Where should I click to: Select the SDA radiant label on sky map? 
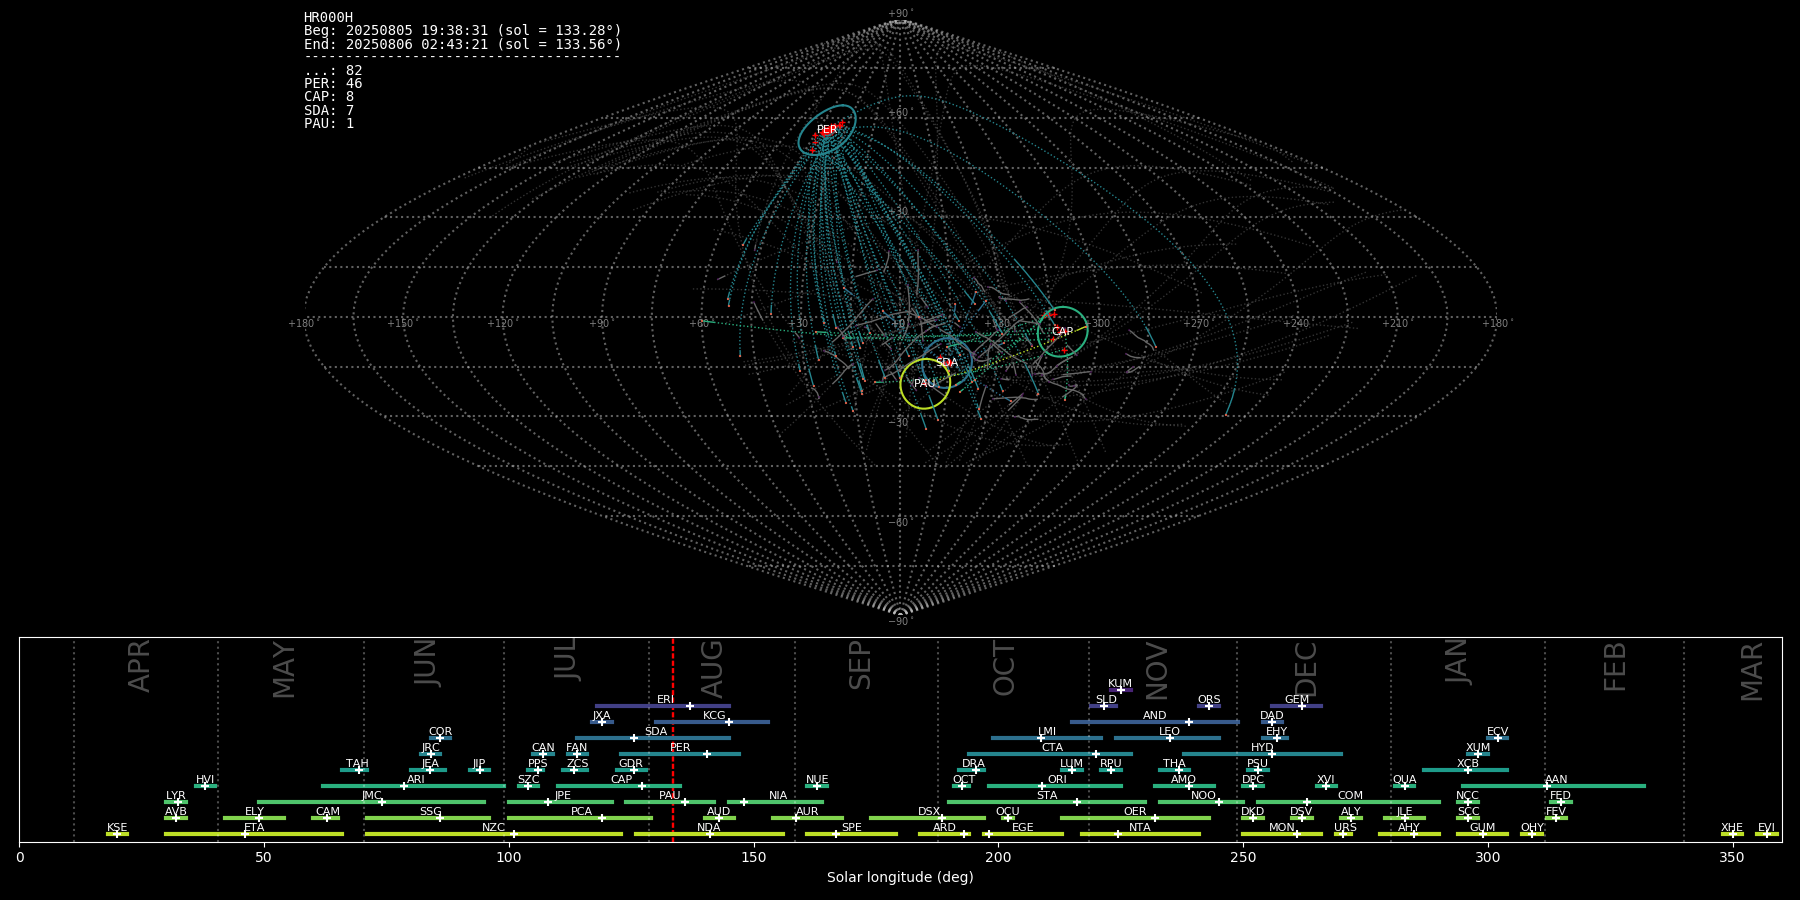coord(947,363)
